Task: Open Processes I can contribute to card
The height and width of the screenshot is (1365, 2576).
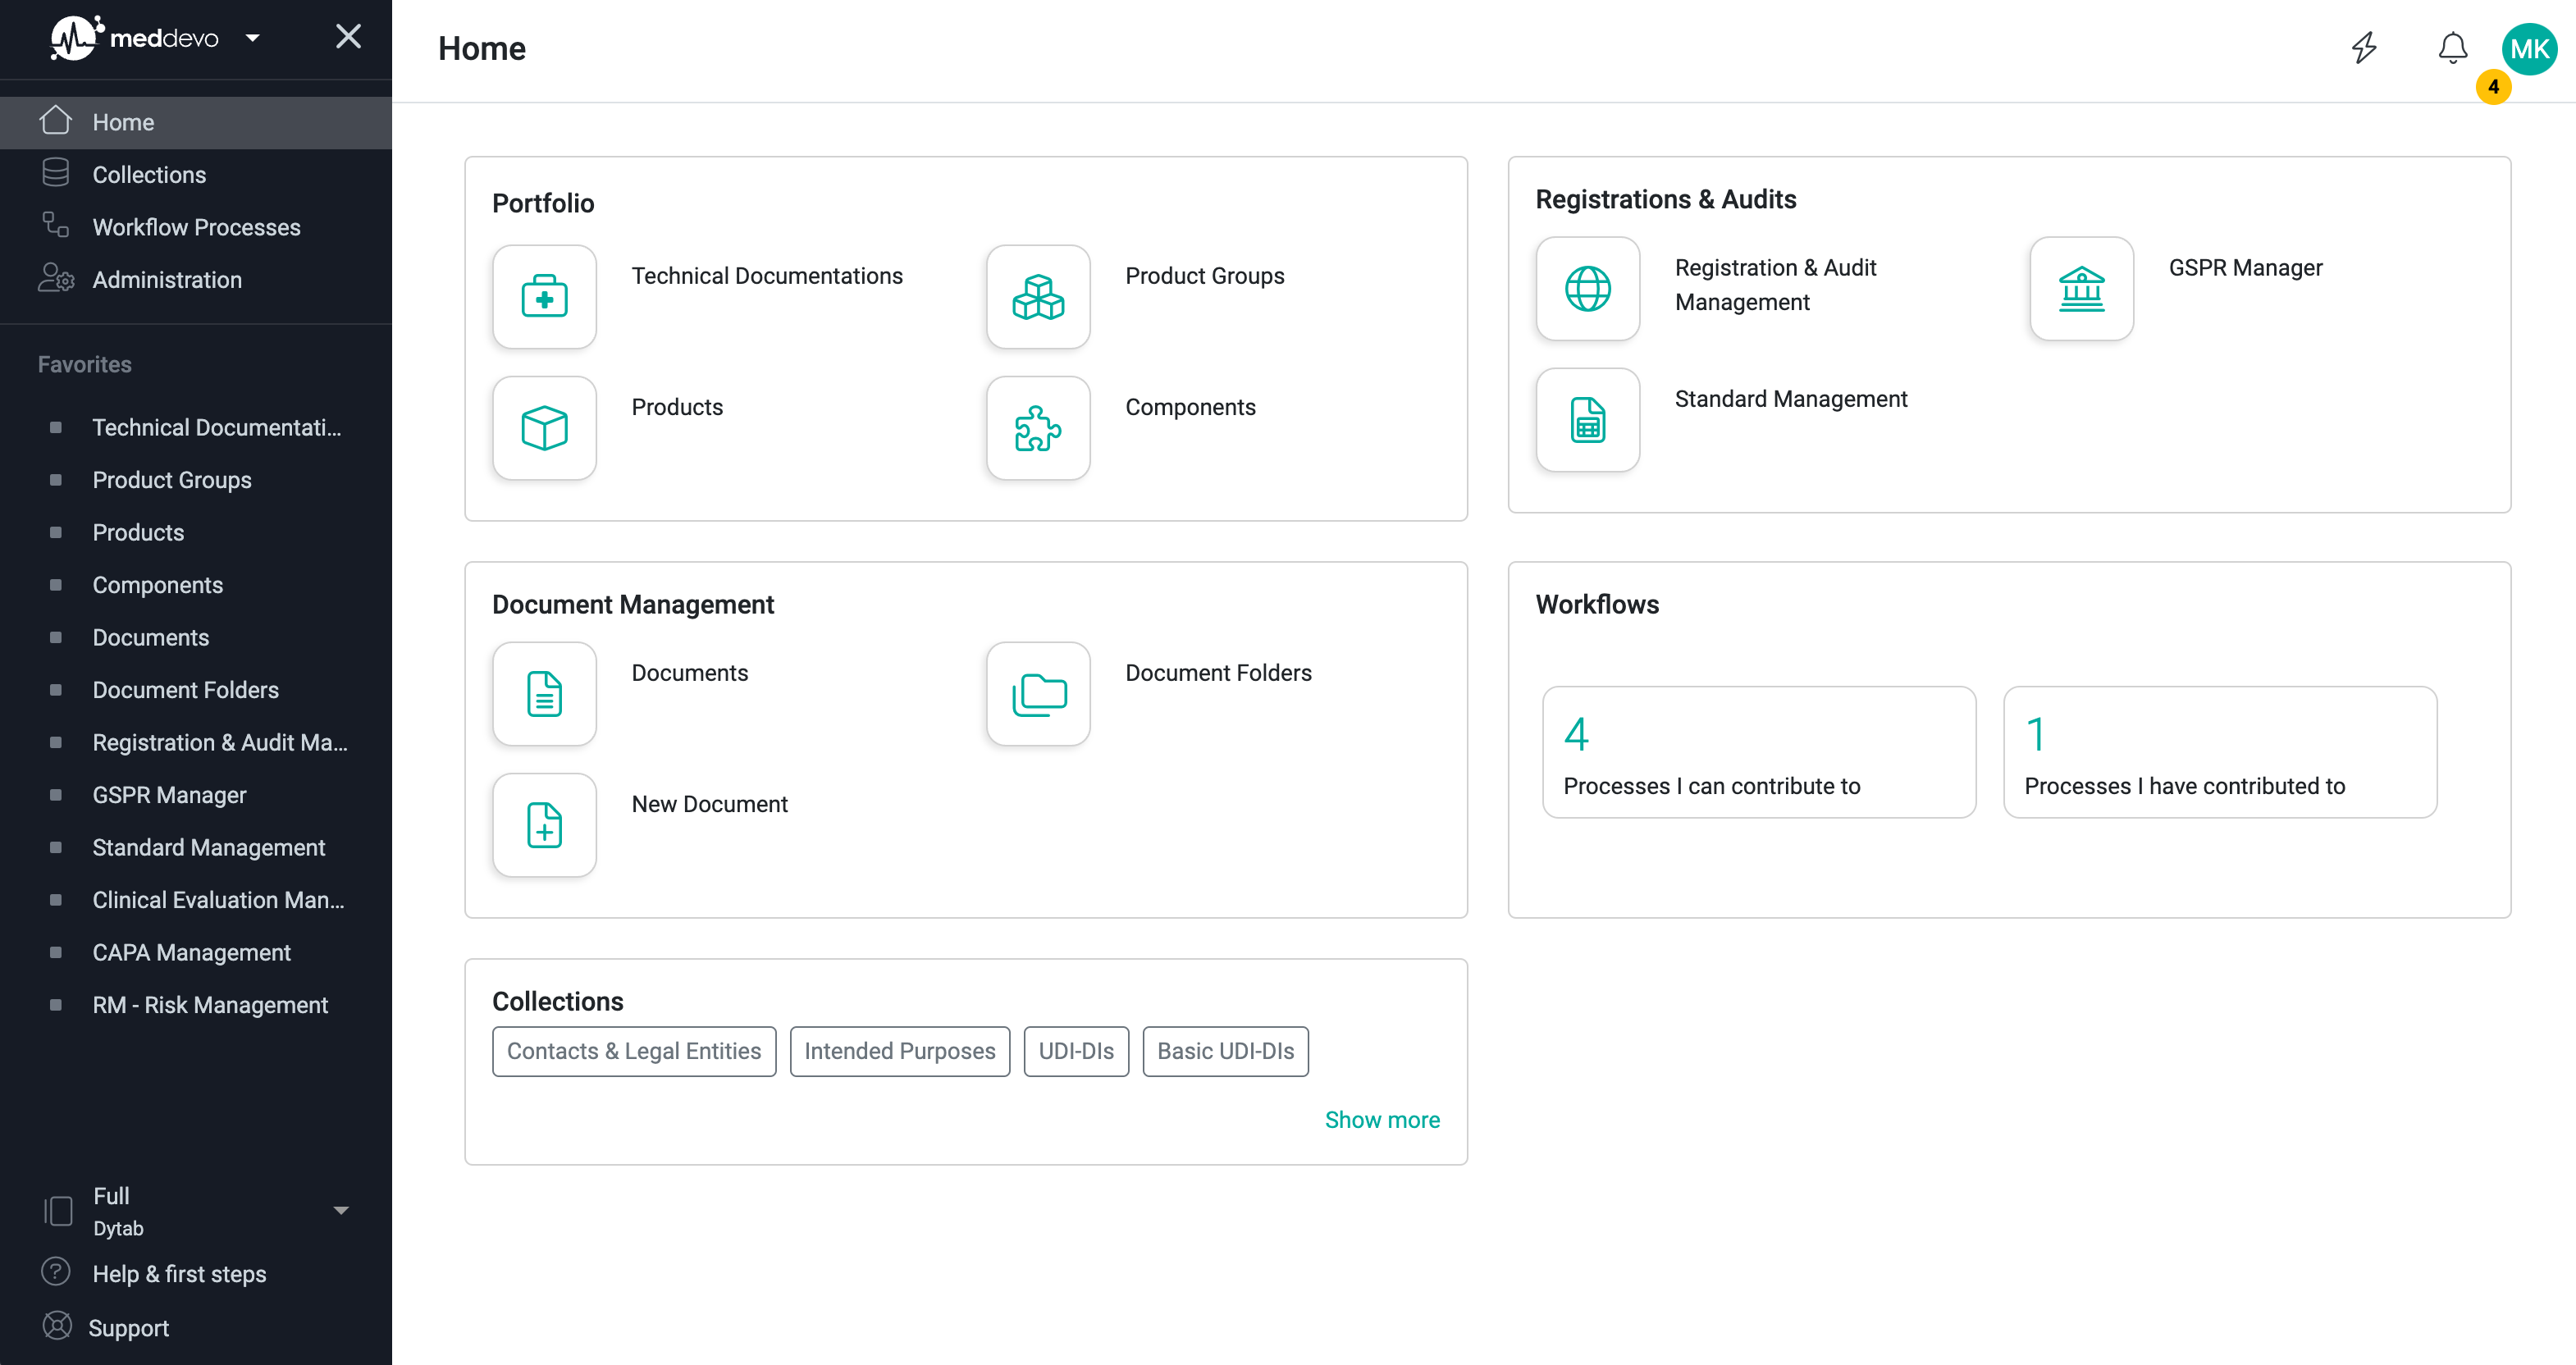Action: tap(1759, 752)
